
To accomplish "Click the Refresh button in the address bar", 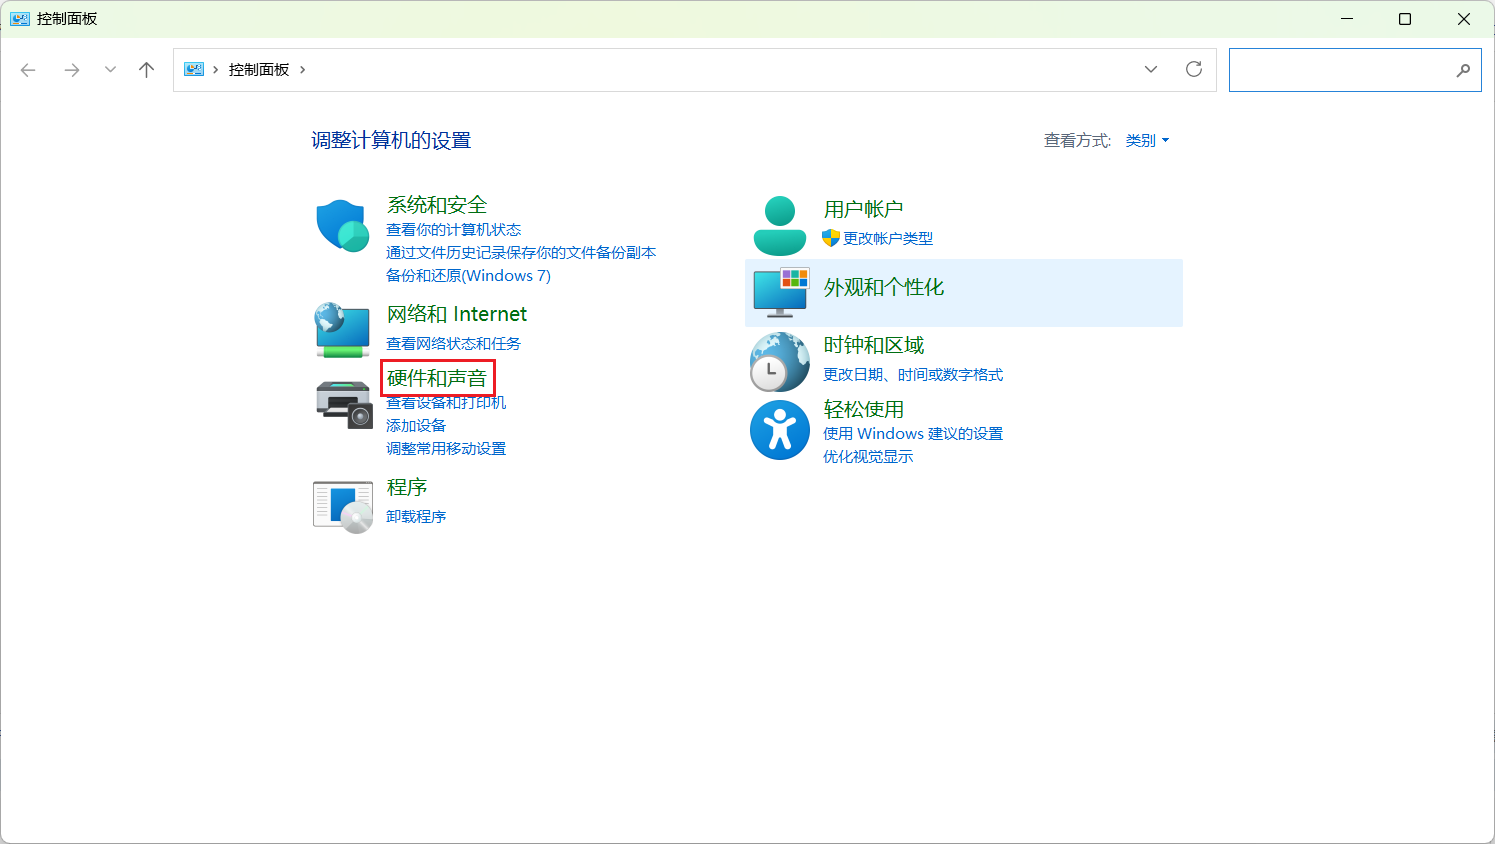I will click(x=1194, y=69).
